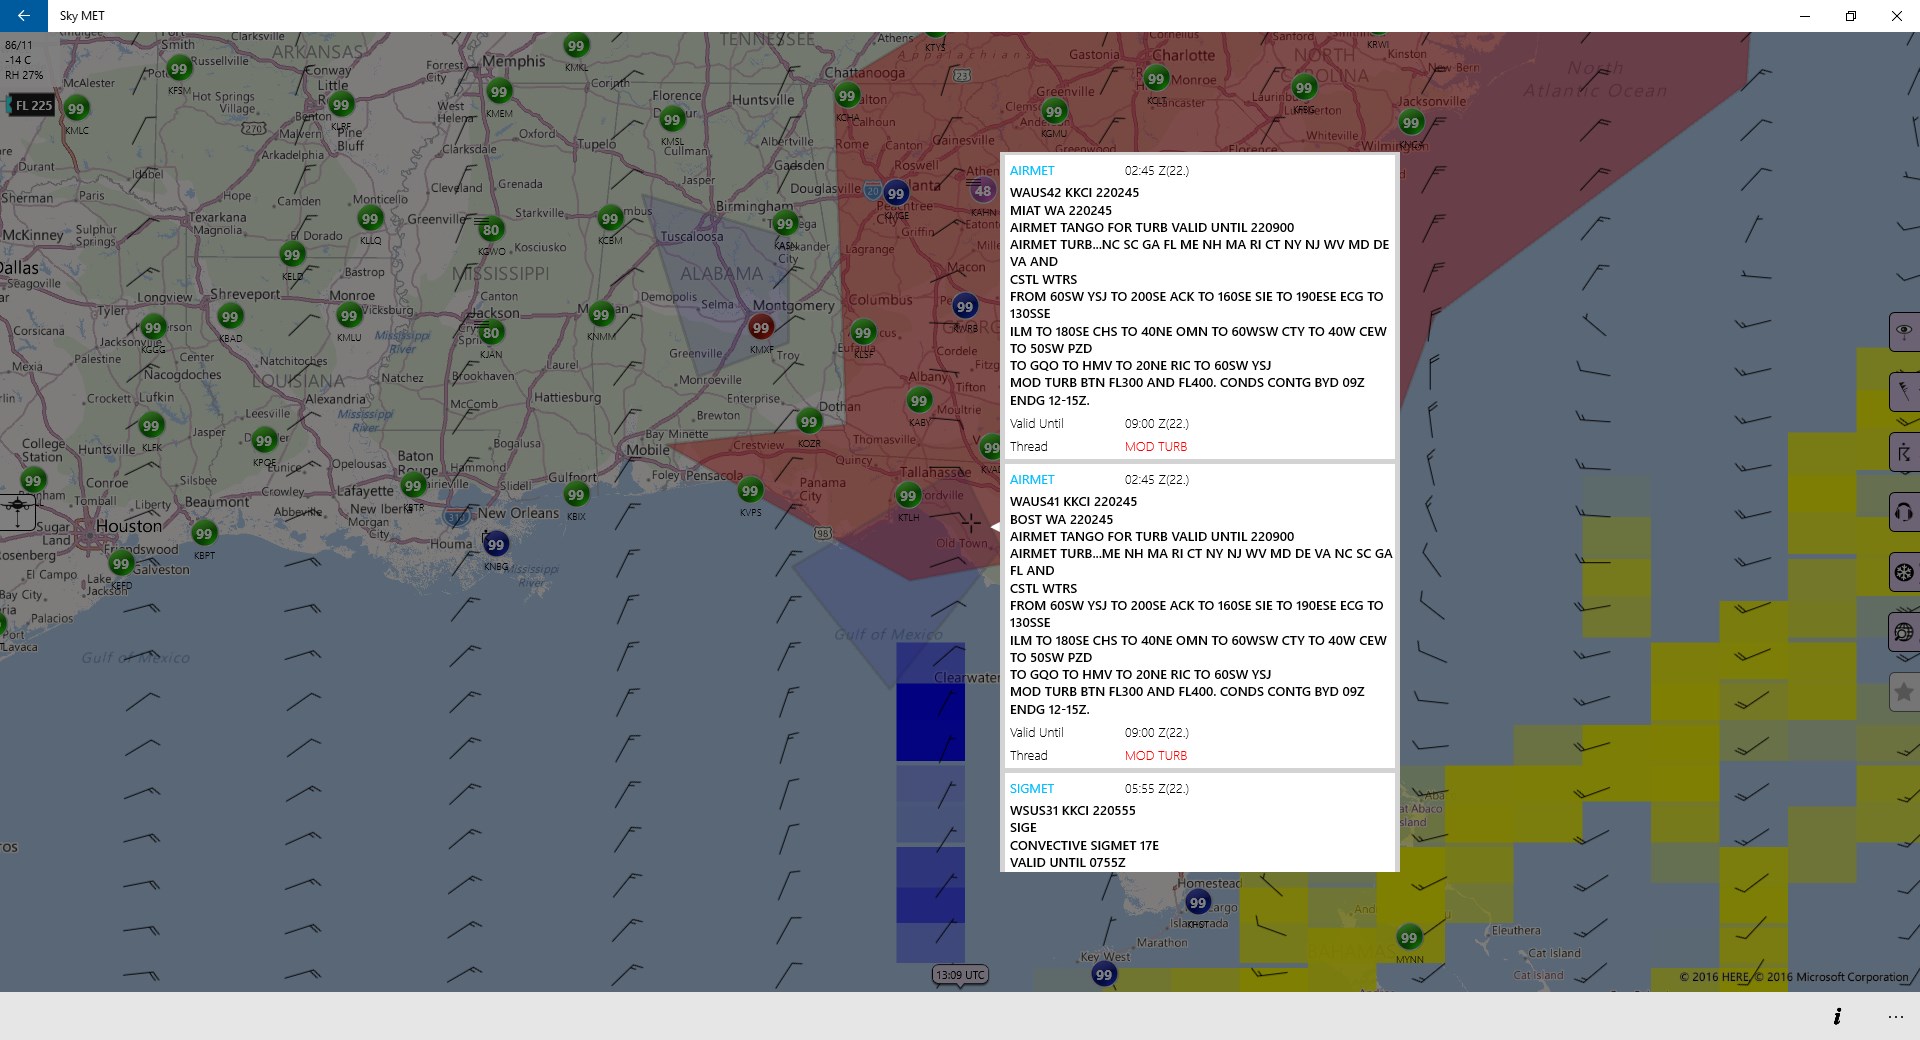Click the 'MIAT WA 220245' line
Screen dimensions: 1920x1040
pyautogui.click(x=1060, y=211)
